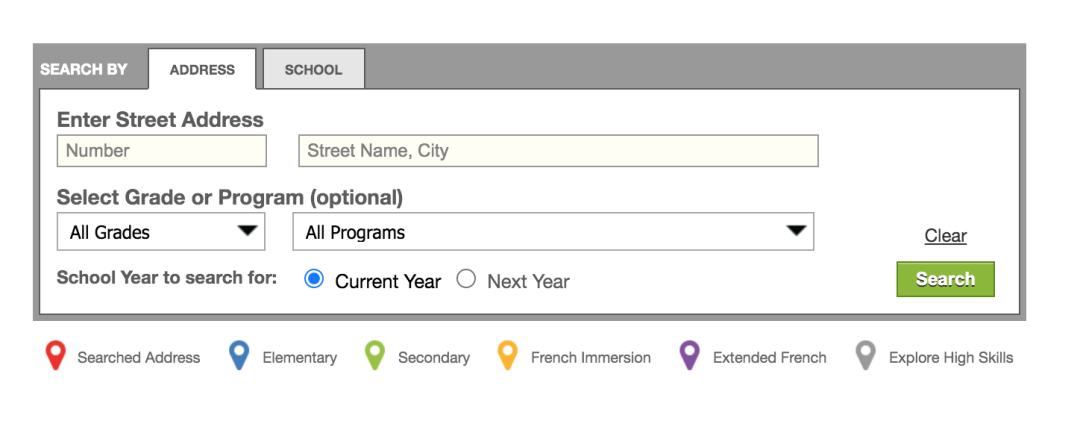
Task: Click the Next Year label text
Action: pyautogui.click(x=528, y=282)
